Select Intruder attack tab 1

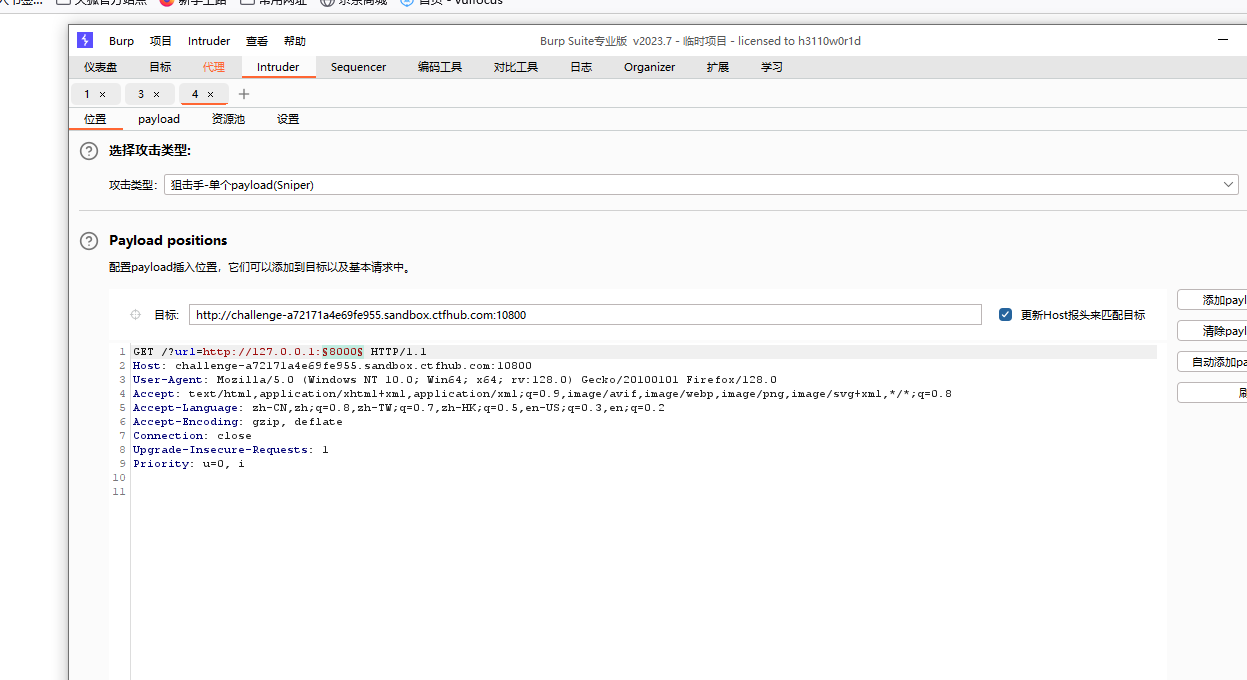[87, 94]
